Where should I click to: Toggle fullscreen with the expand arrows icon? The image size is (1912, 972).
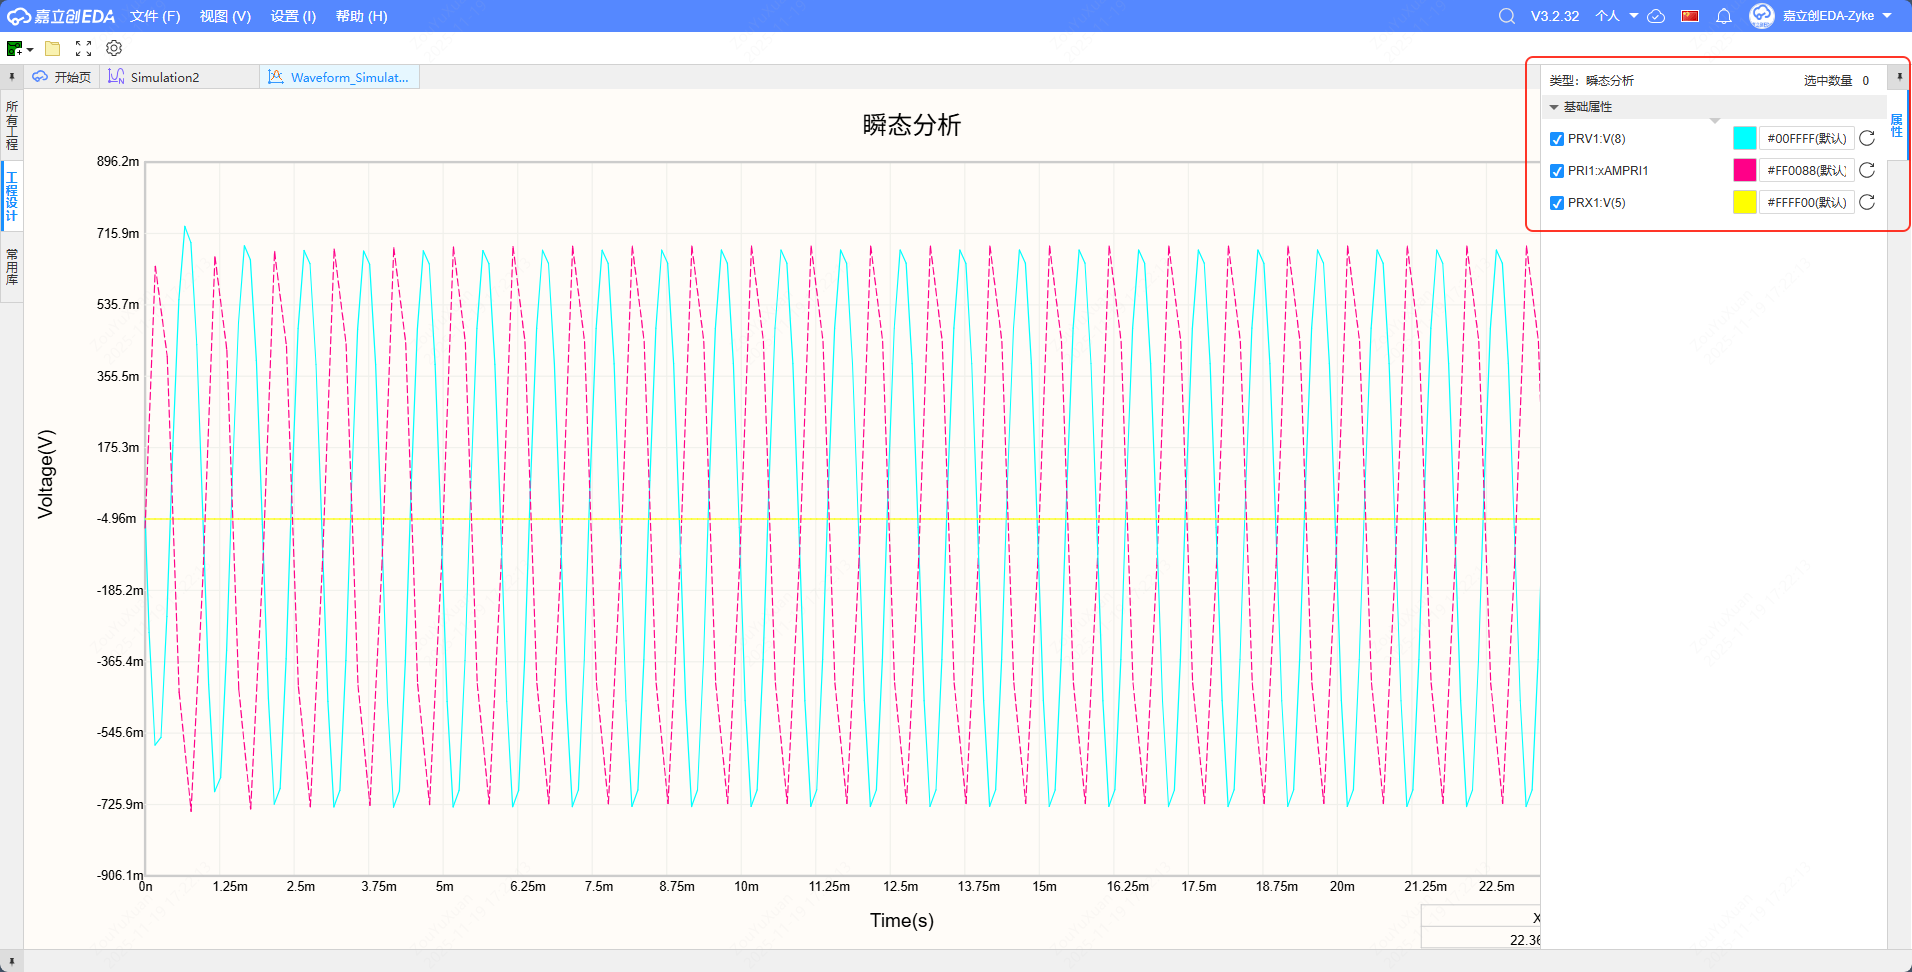click(x=83, y=48)
